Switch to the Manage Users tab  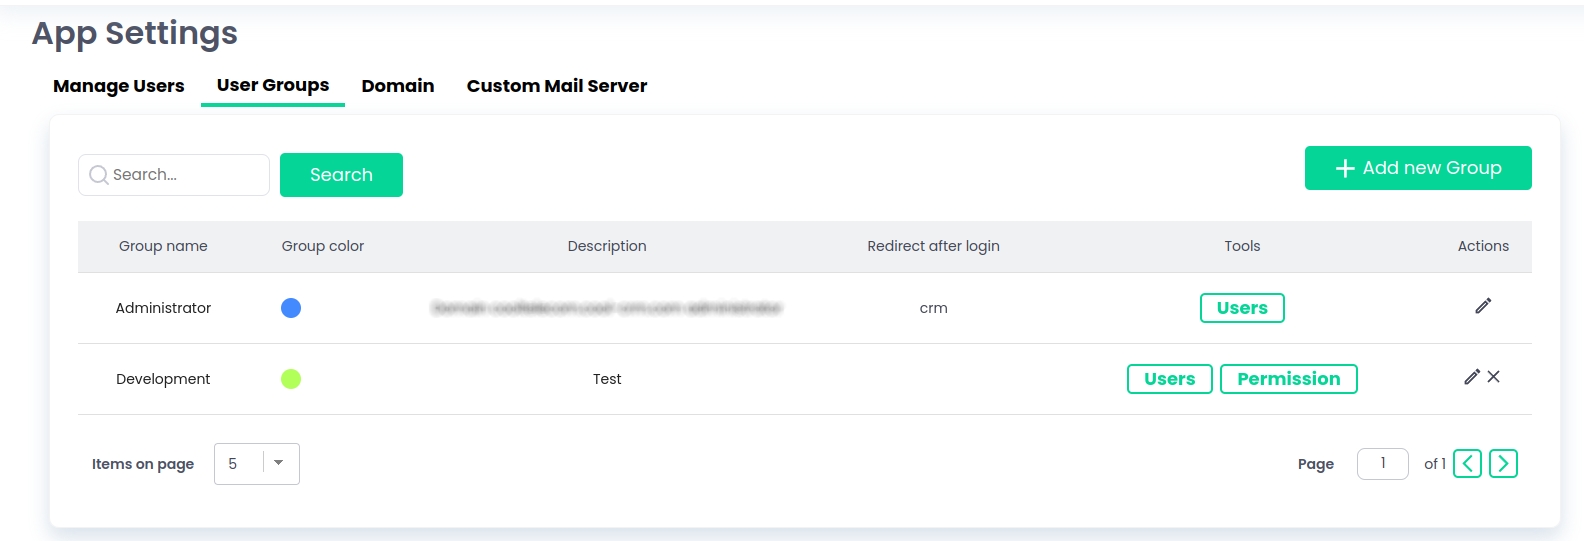tap(119, 86)
